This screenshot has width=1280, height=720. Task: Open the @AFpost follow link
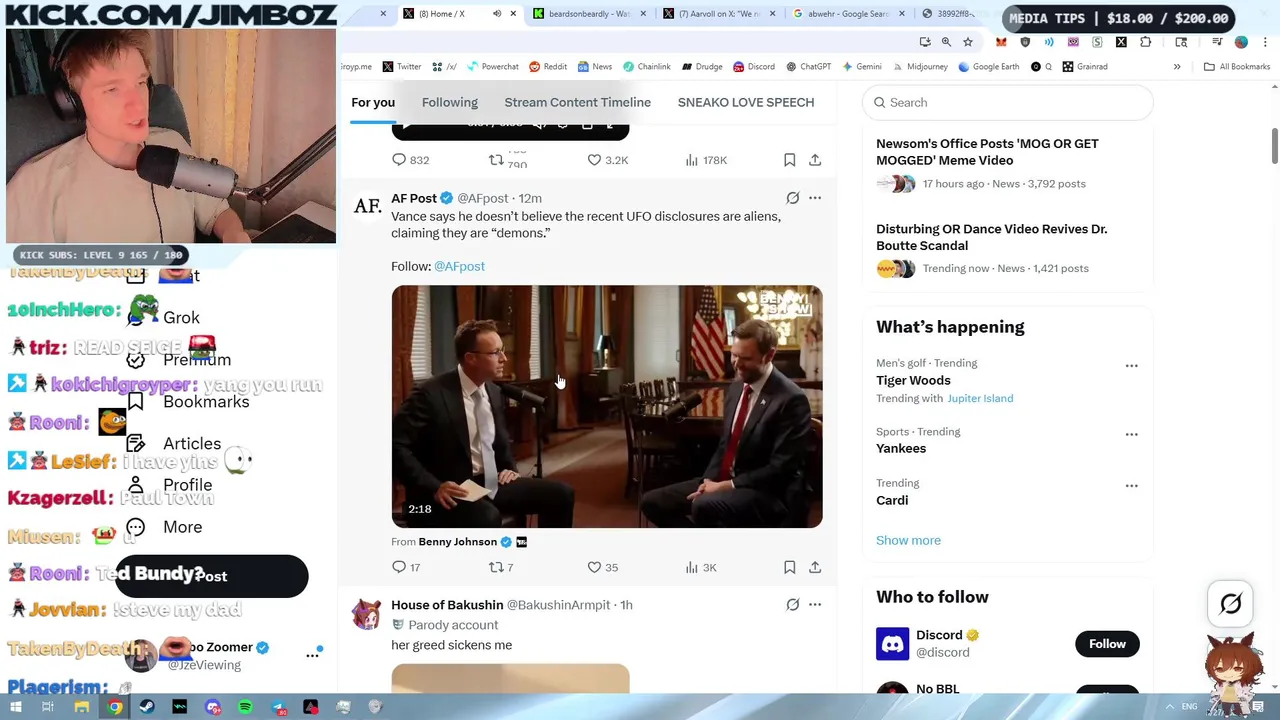pos(459,266)
